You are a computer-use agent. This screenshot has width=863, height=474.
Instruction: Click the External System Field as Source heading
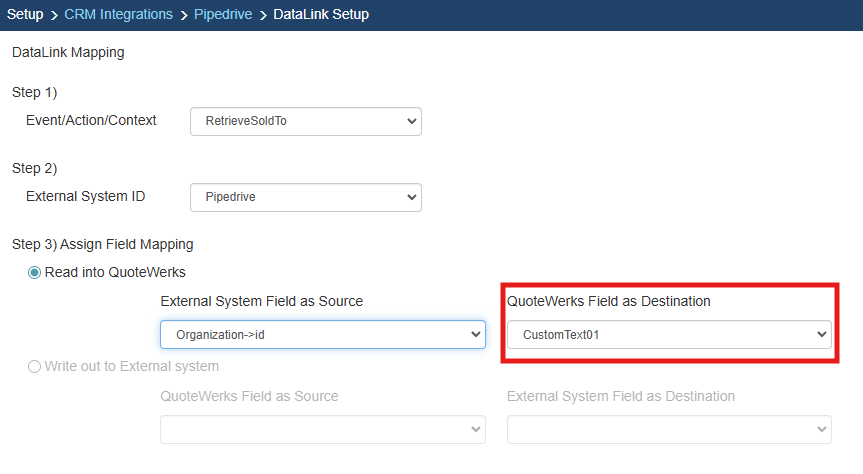(261, 301)
